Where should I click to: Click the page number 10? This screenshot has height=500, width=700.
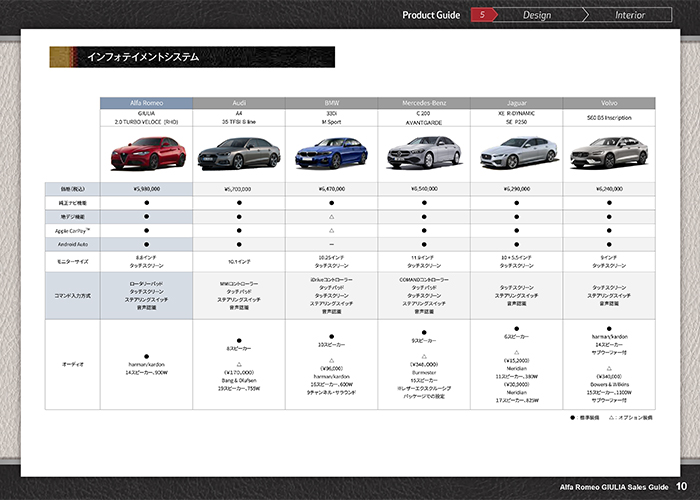point(681,487)
